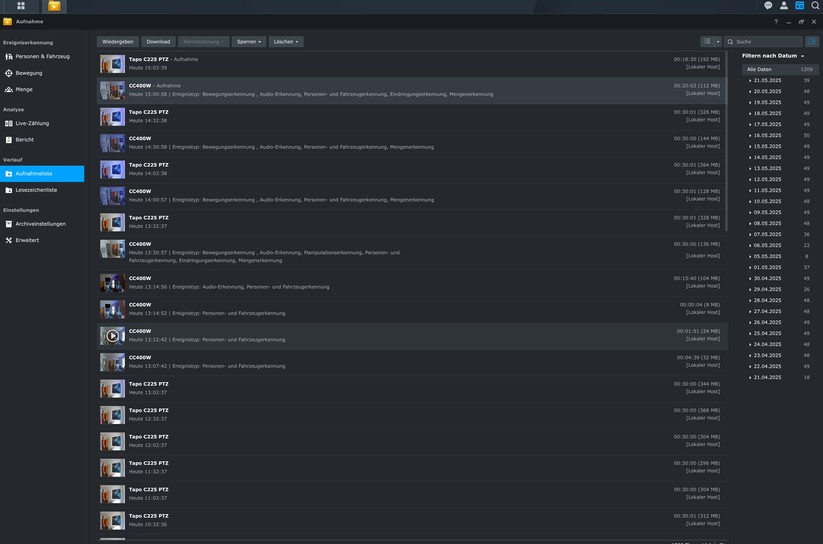
Task: Click the recording list vertical scrollbar
Action: [x=726, y=142]
